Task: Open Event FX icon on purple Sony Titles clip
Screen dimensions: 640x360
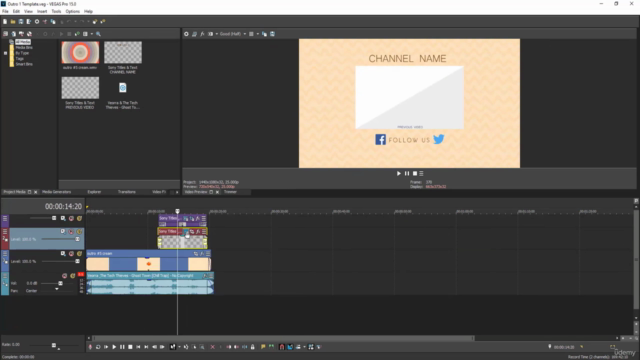Action: click(198, 218)
